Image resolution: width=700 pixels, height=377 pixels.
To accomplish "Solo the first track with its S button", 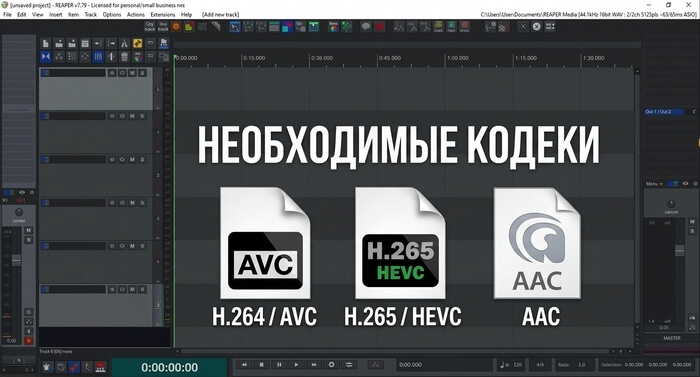I will click(142, 73).
